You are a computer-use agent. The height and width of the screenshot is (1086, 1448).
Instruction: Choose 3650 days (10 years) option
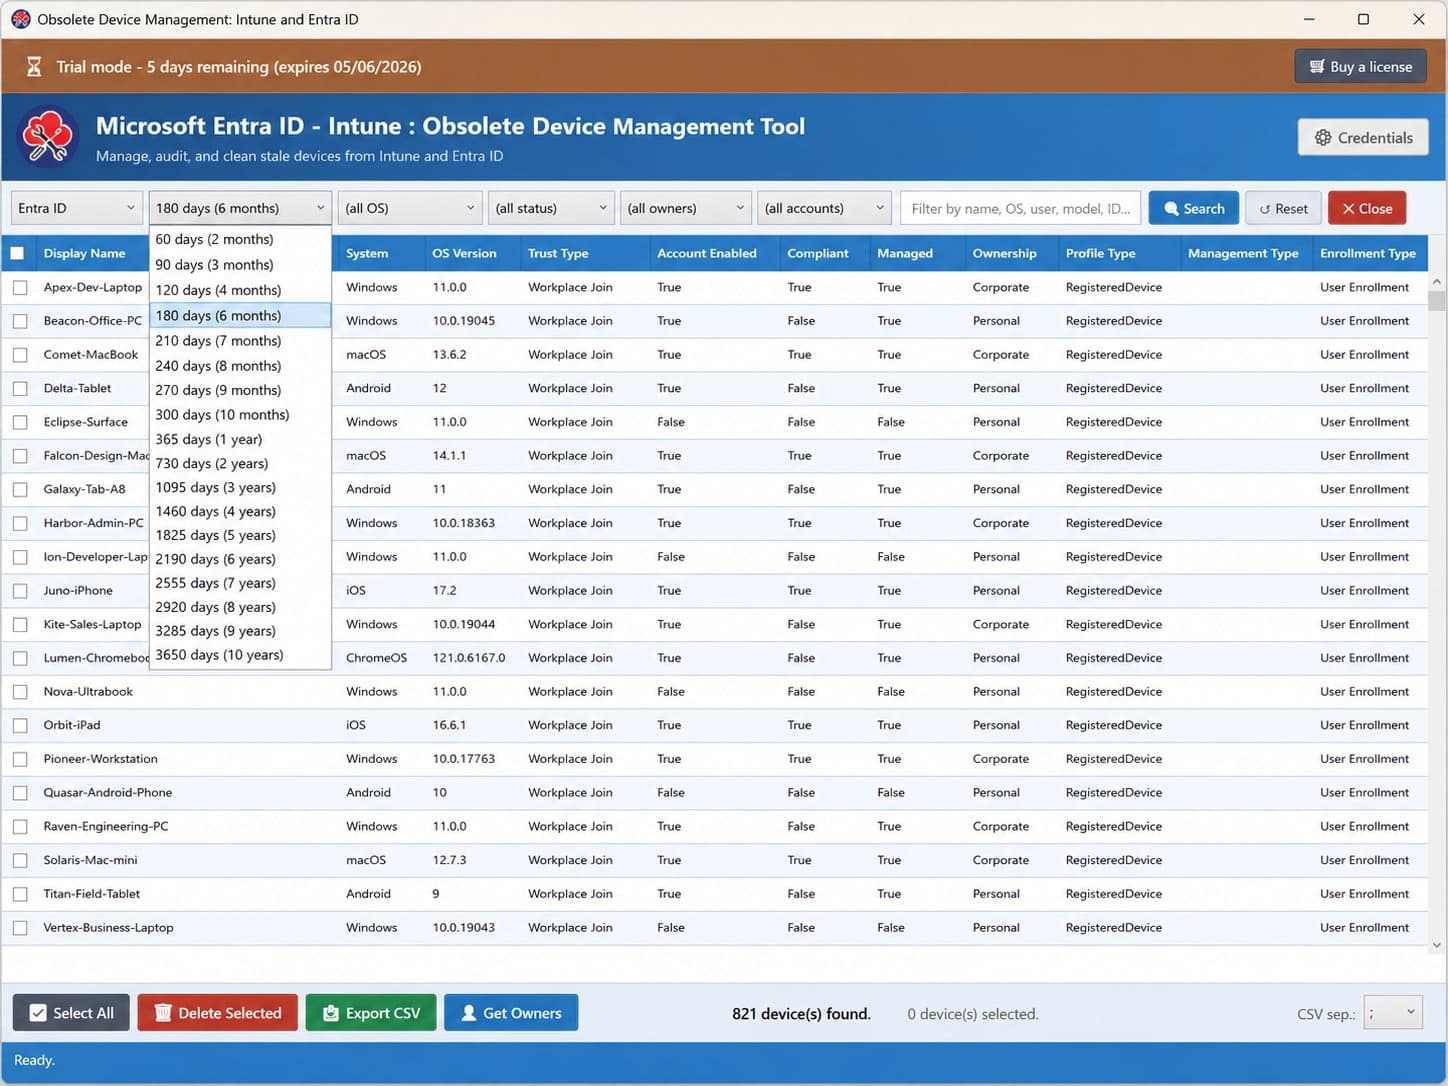tap(240, 655)
